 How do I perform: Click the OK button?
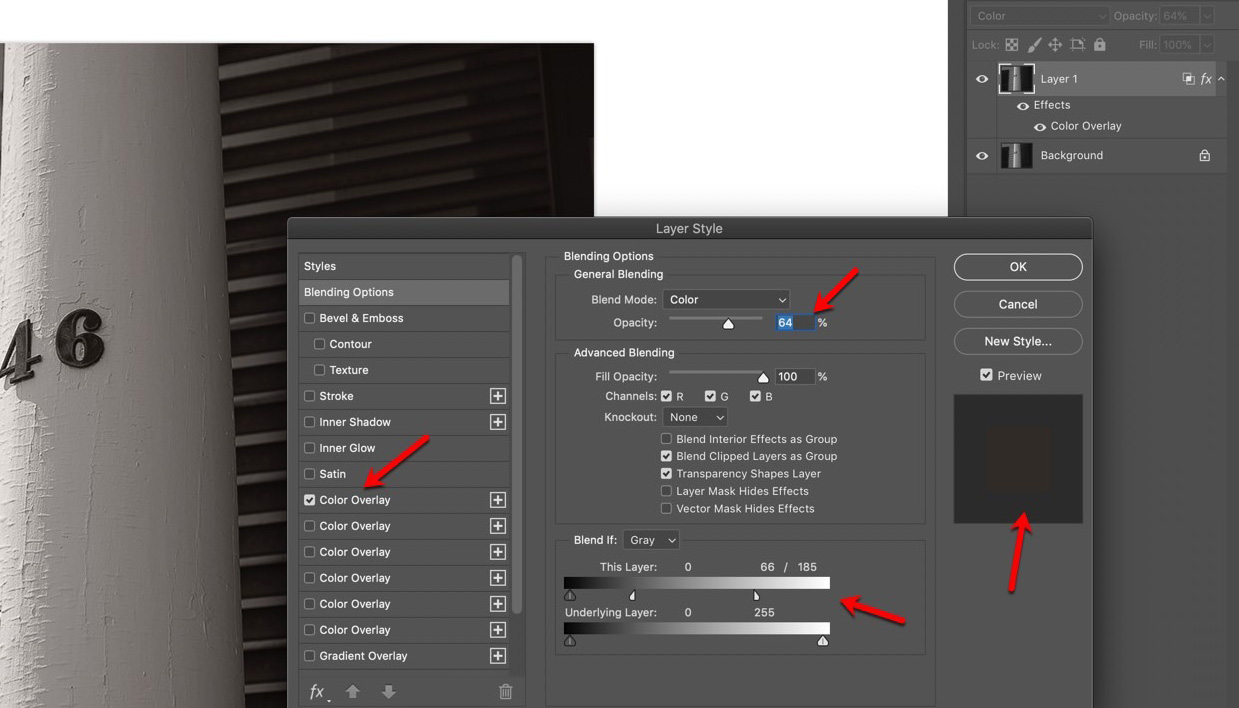pos(1017,267)
